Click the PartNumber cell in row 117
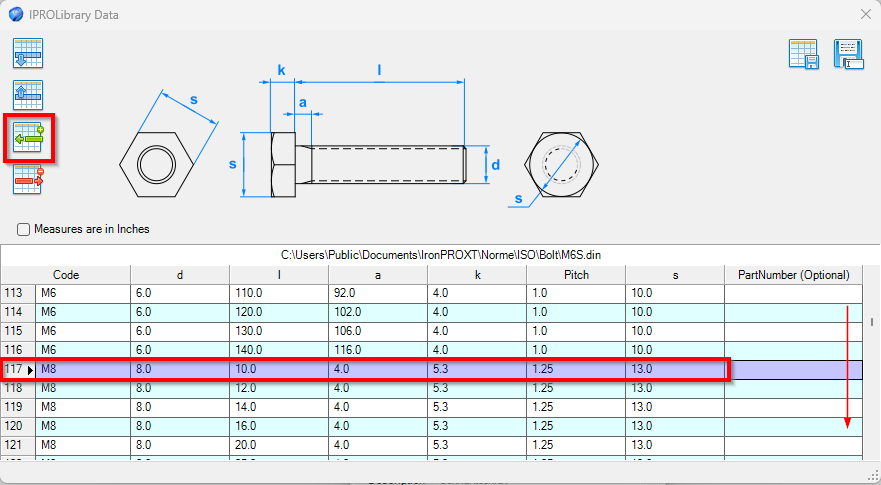881x485 pixels. pos(793,370)
